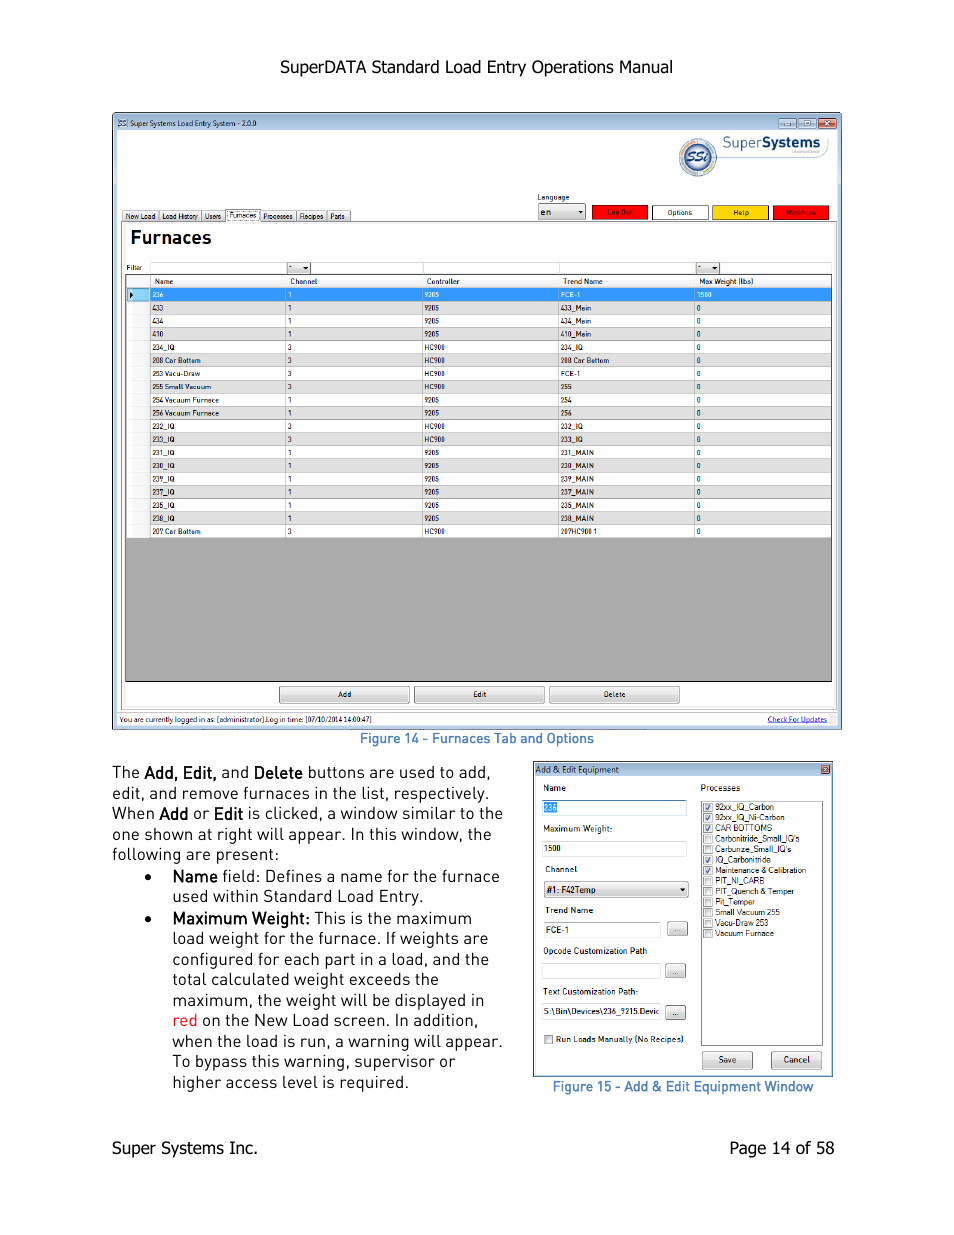
Task: Click the Options button
Action: point(680,212)
